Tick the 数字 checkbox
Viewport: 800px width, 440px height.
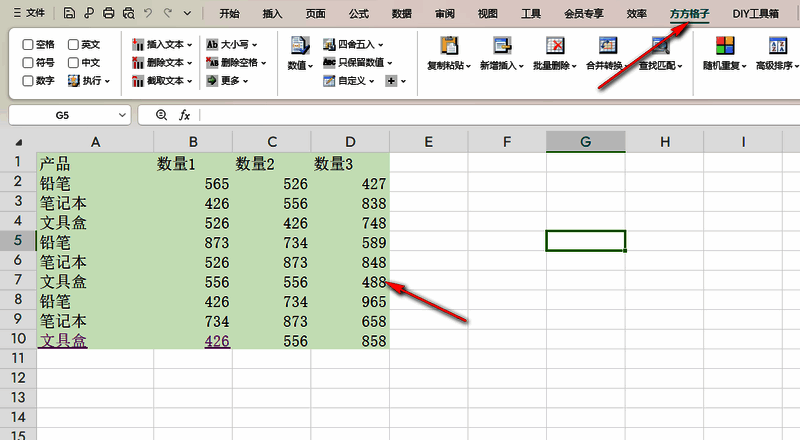pos(28,81)
